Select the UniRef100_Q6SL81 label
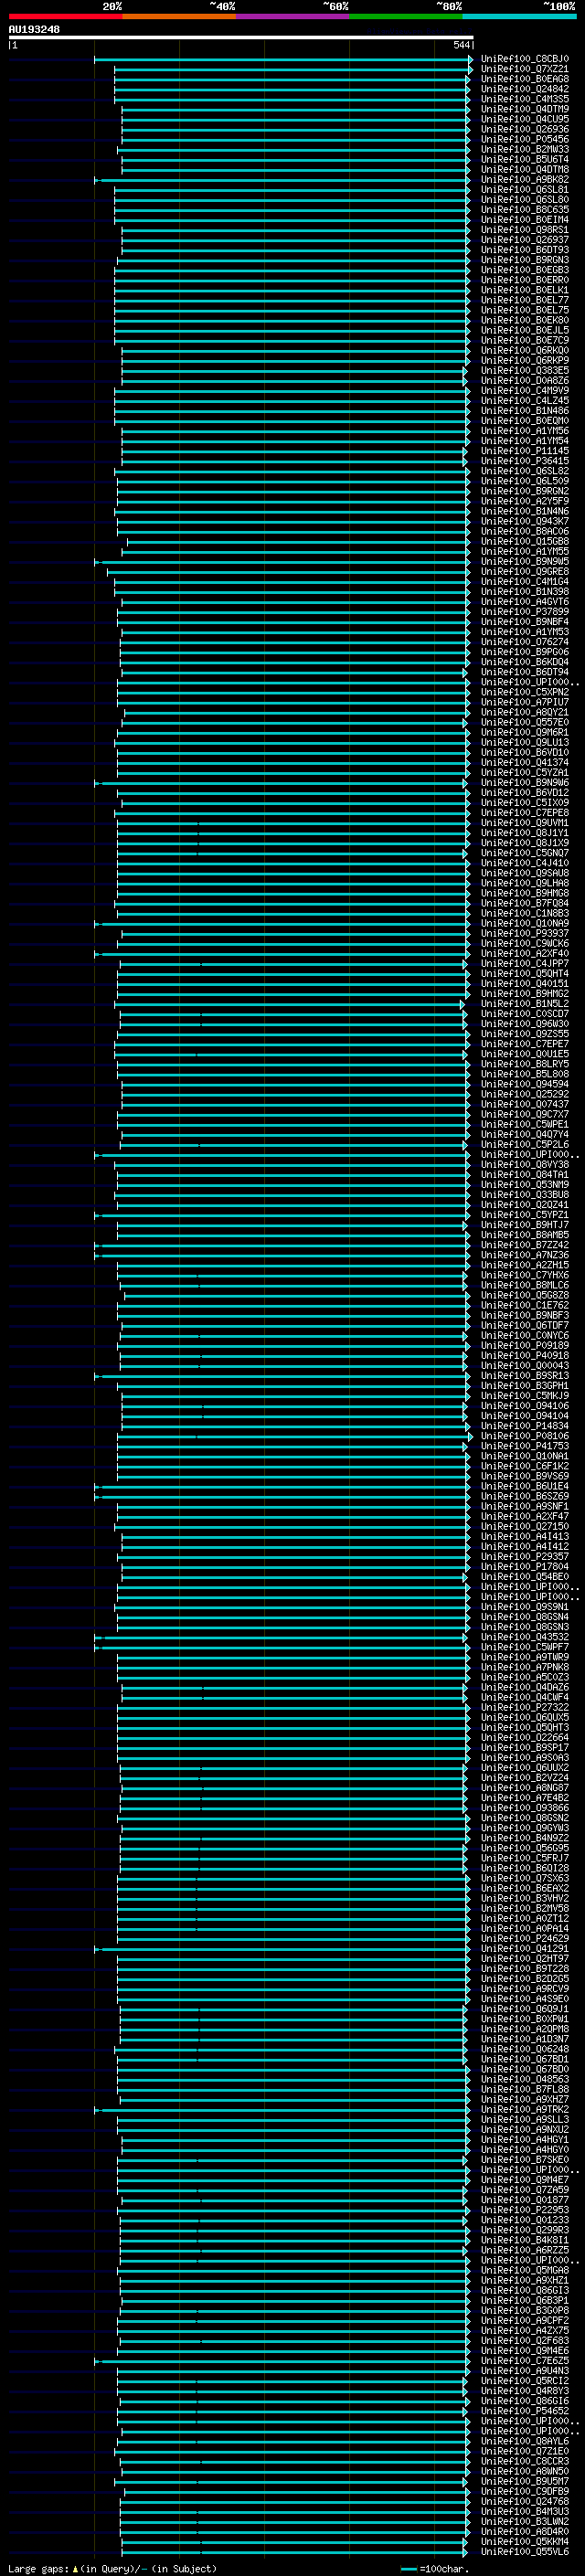 pos(524,190)
